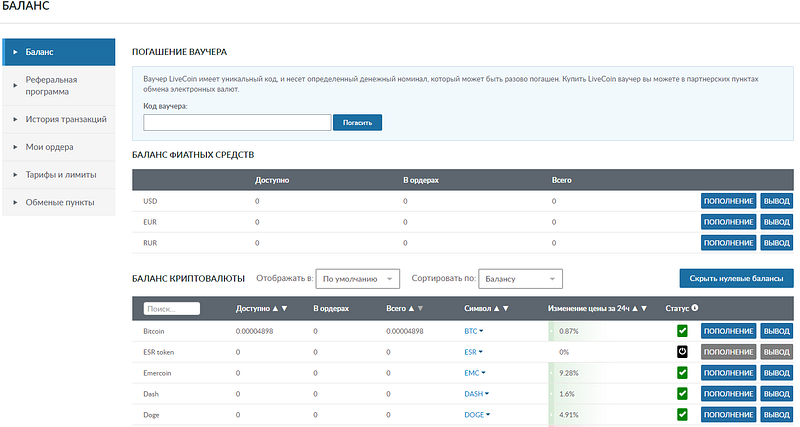Click the black power status icon for ESR token

tap(682, 351)
